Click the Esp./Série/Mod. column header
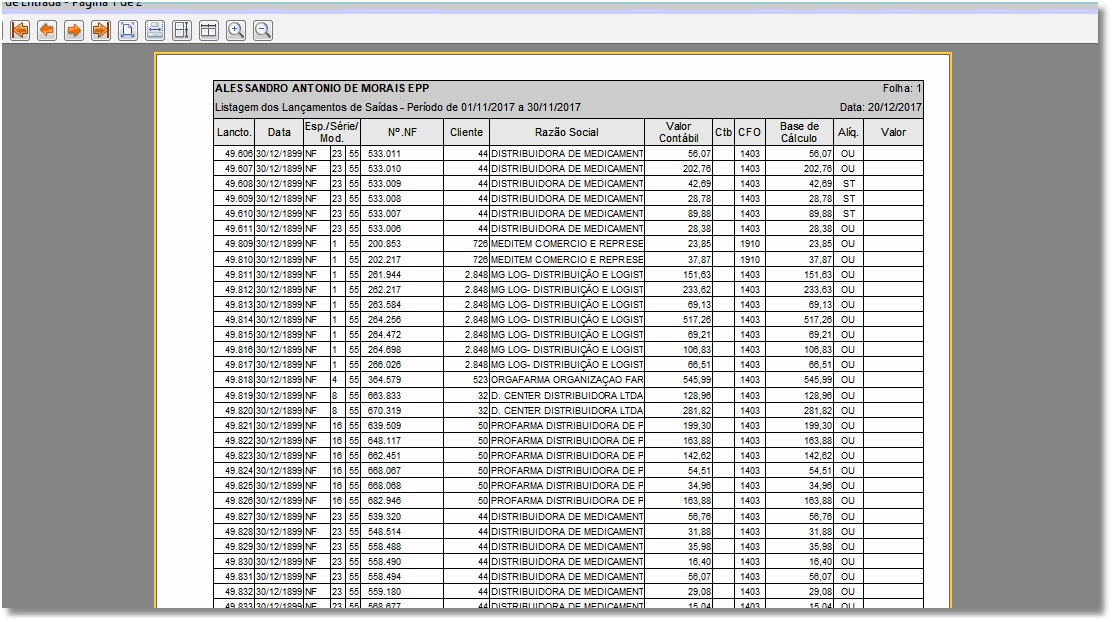The height and width of the screenshot is (622, 1112). click(x=332, y=132)
